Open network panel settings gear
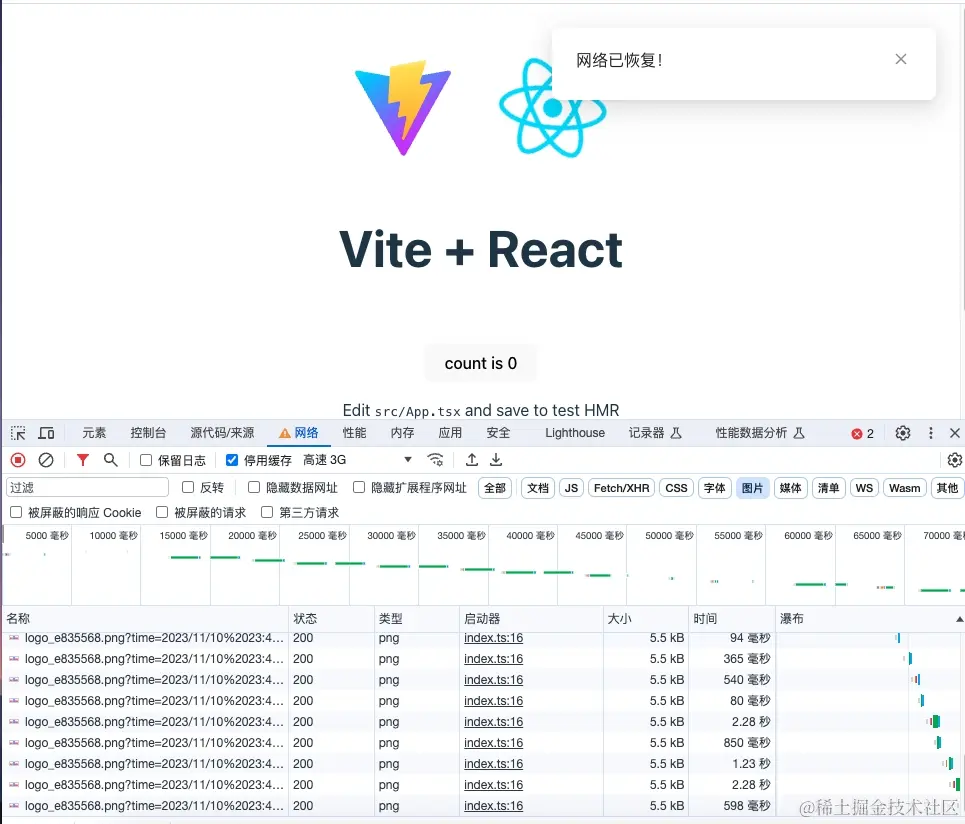 coord(955,460)
